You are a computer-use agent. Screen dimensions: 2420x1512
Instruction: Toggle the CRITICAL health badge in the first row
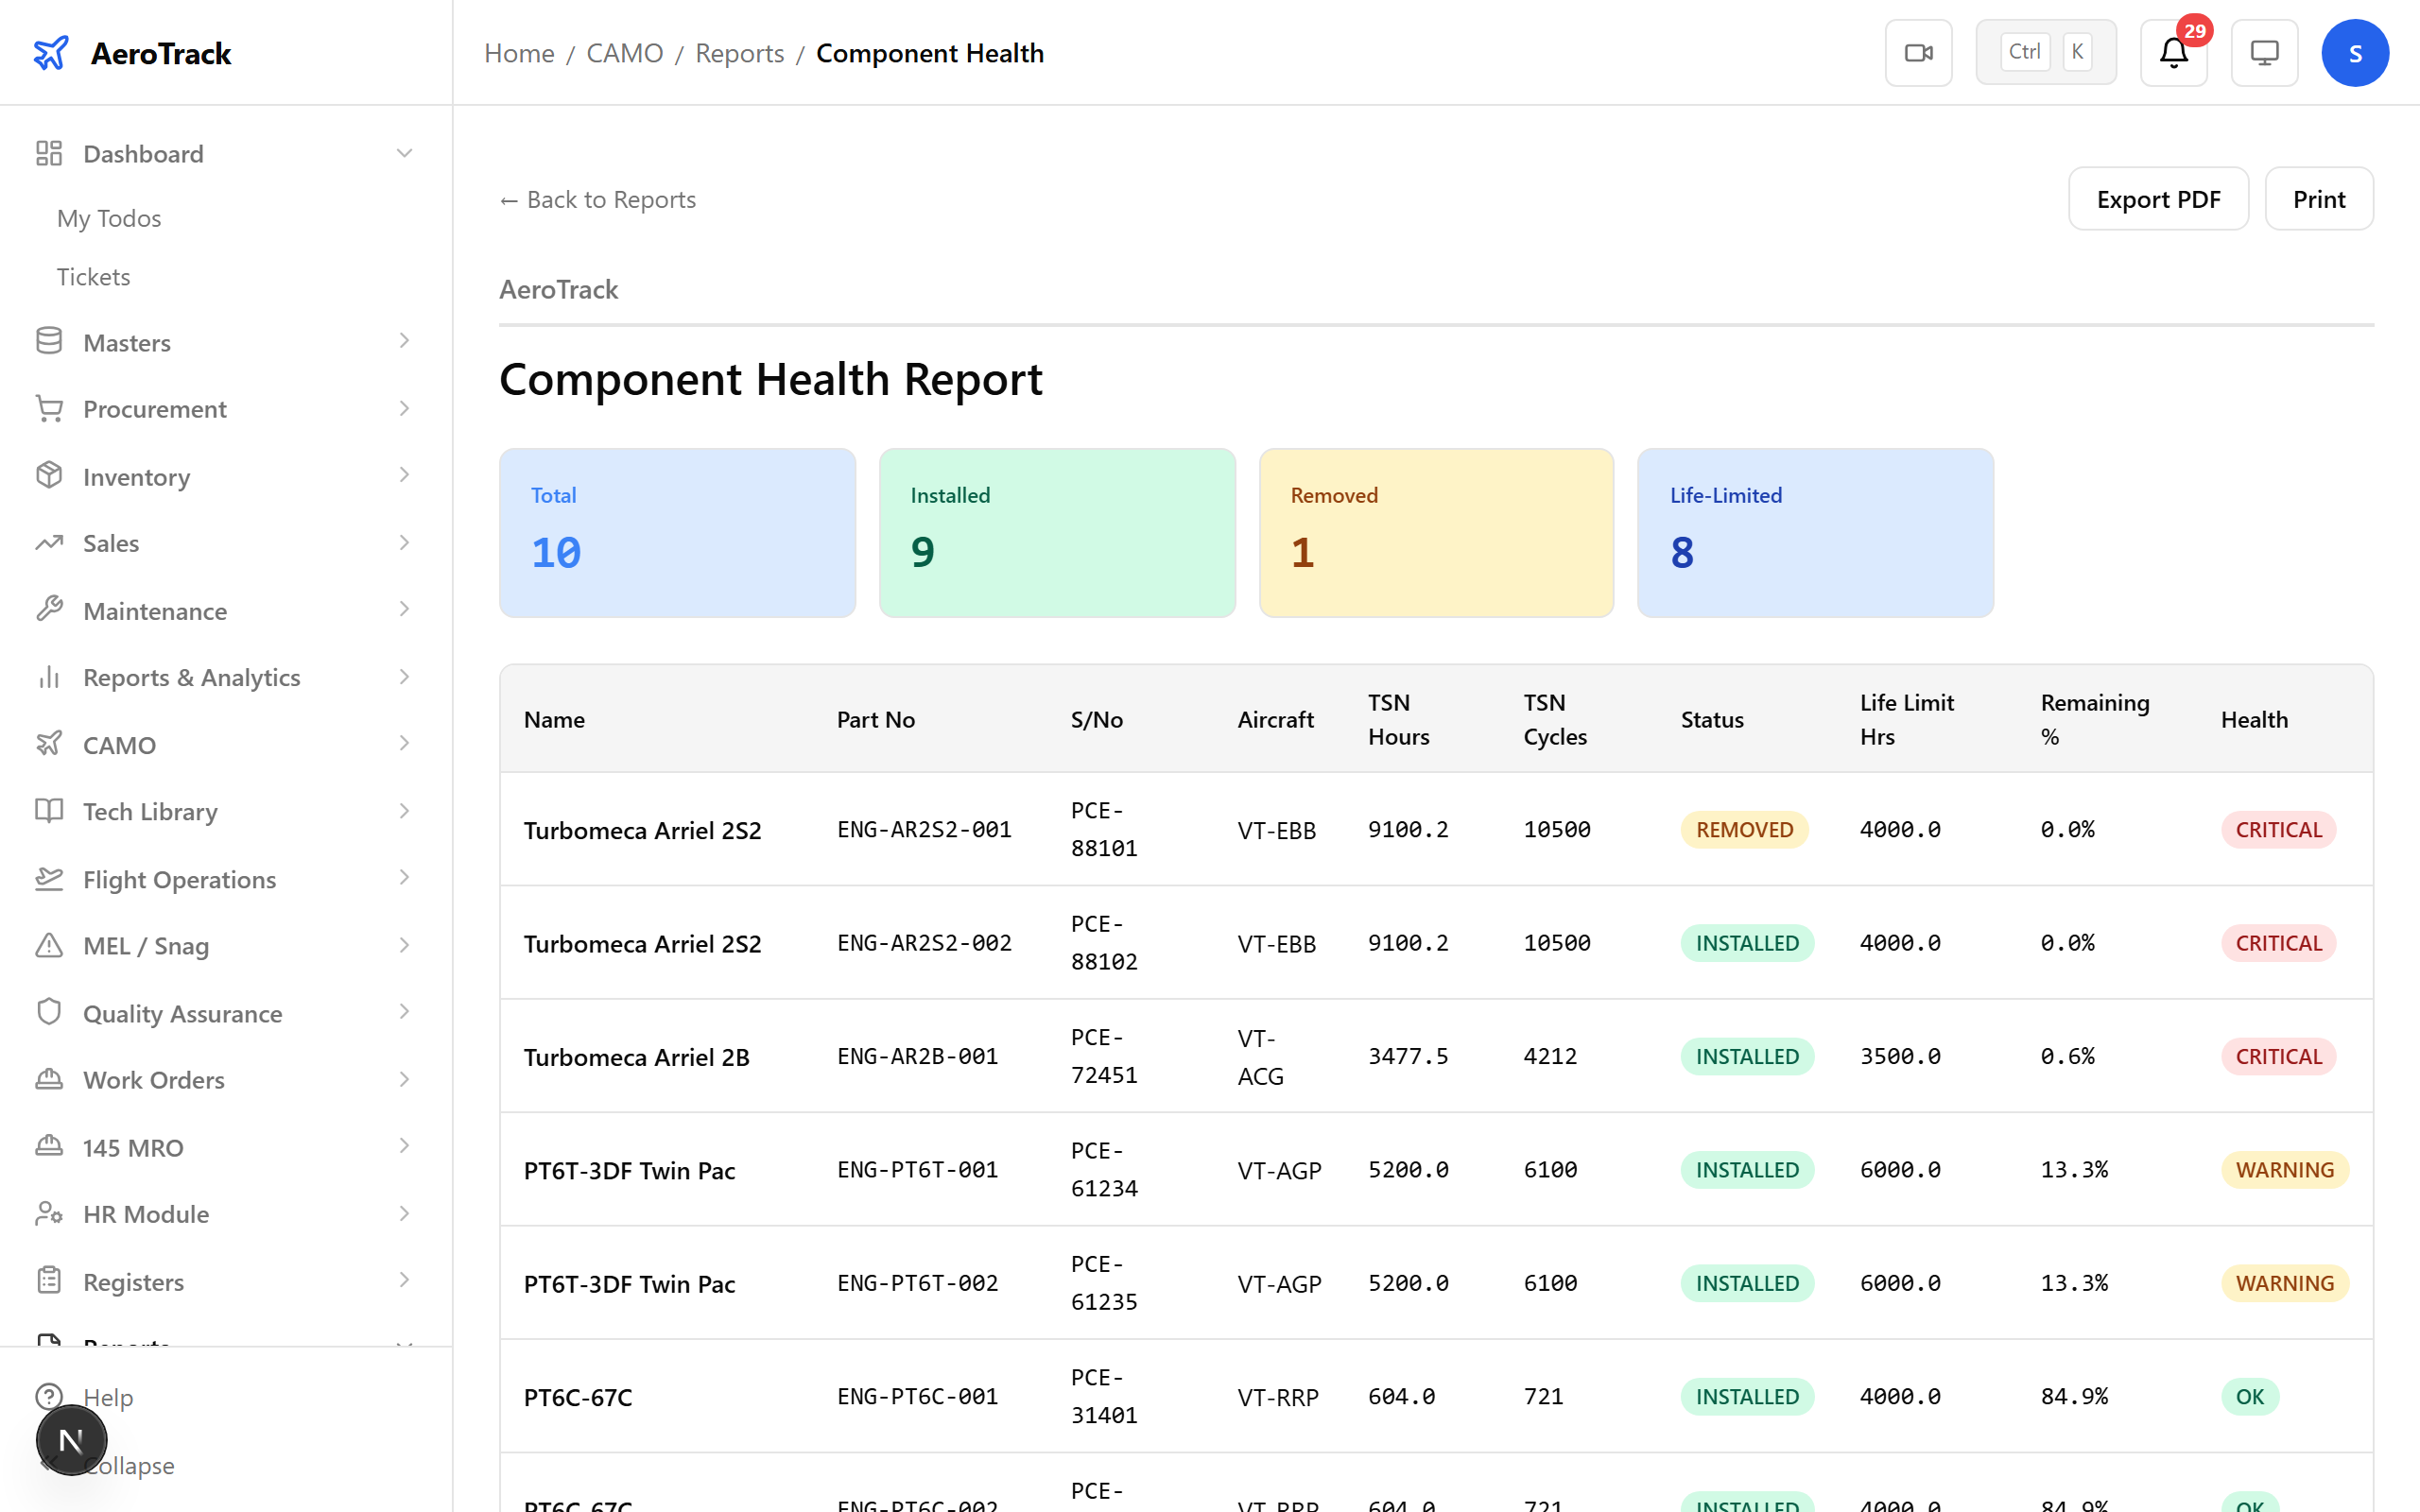[x=2278, y=829]
